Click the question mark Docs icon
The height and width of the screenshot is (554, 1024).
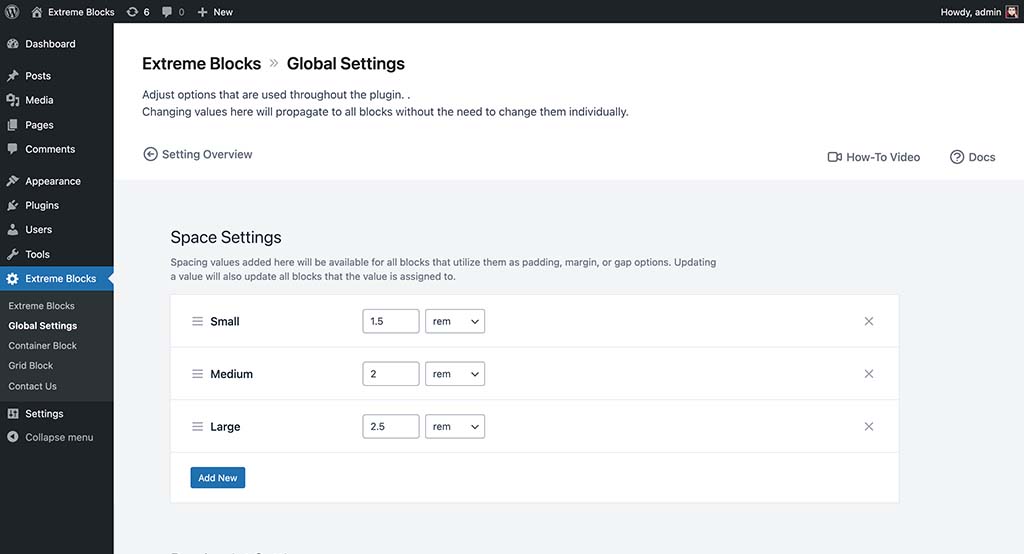click(957, 157)
